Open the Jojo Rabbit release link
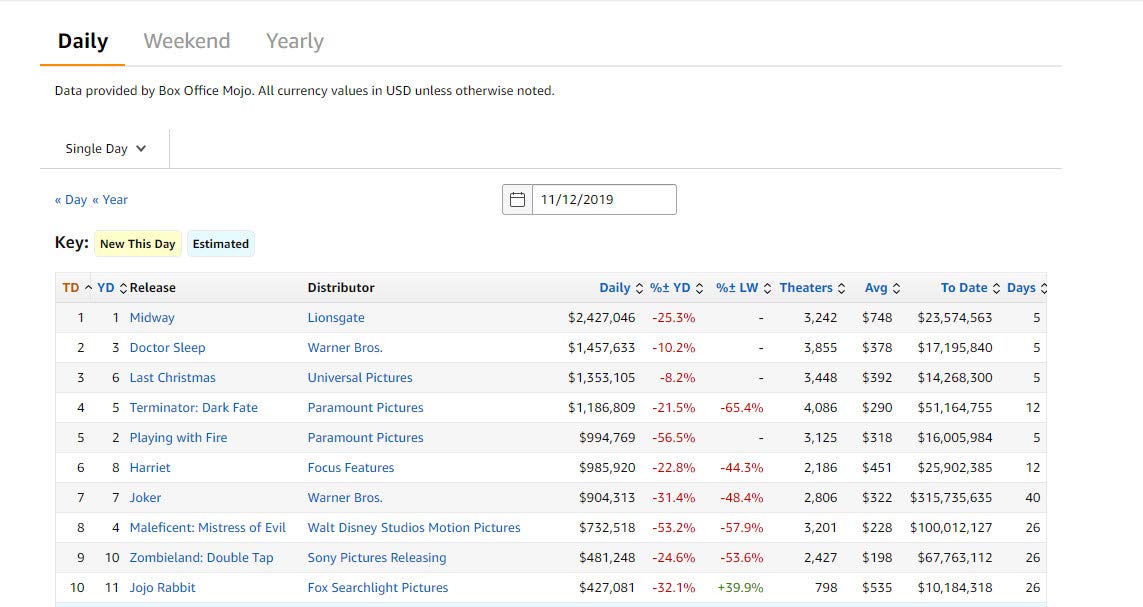 click(x=162, y=588)
